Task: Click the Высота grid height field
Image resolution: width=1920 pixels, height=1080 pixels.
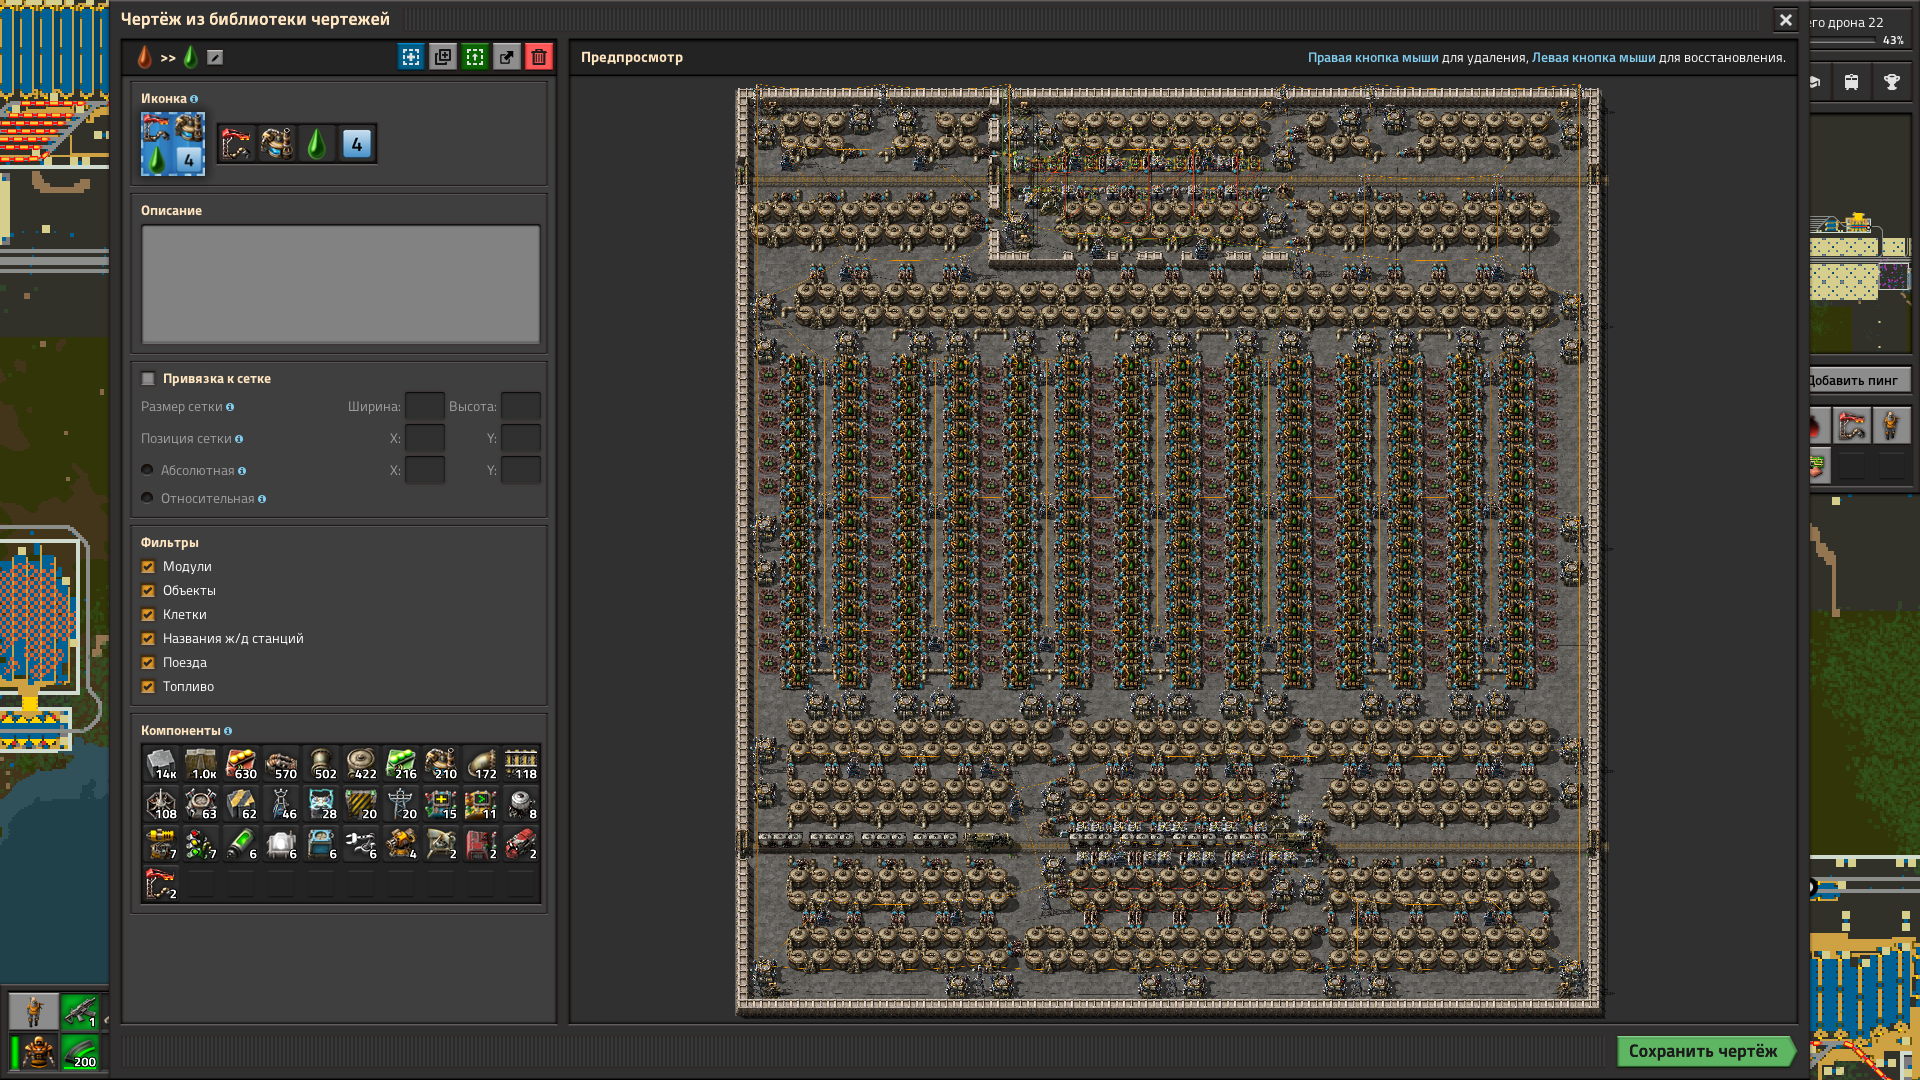Action: (521, 406)
